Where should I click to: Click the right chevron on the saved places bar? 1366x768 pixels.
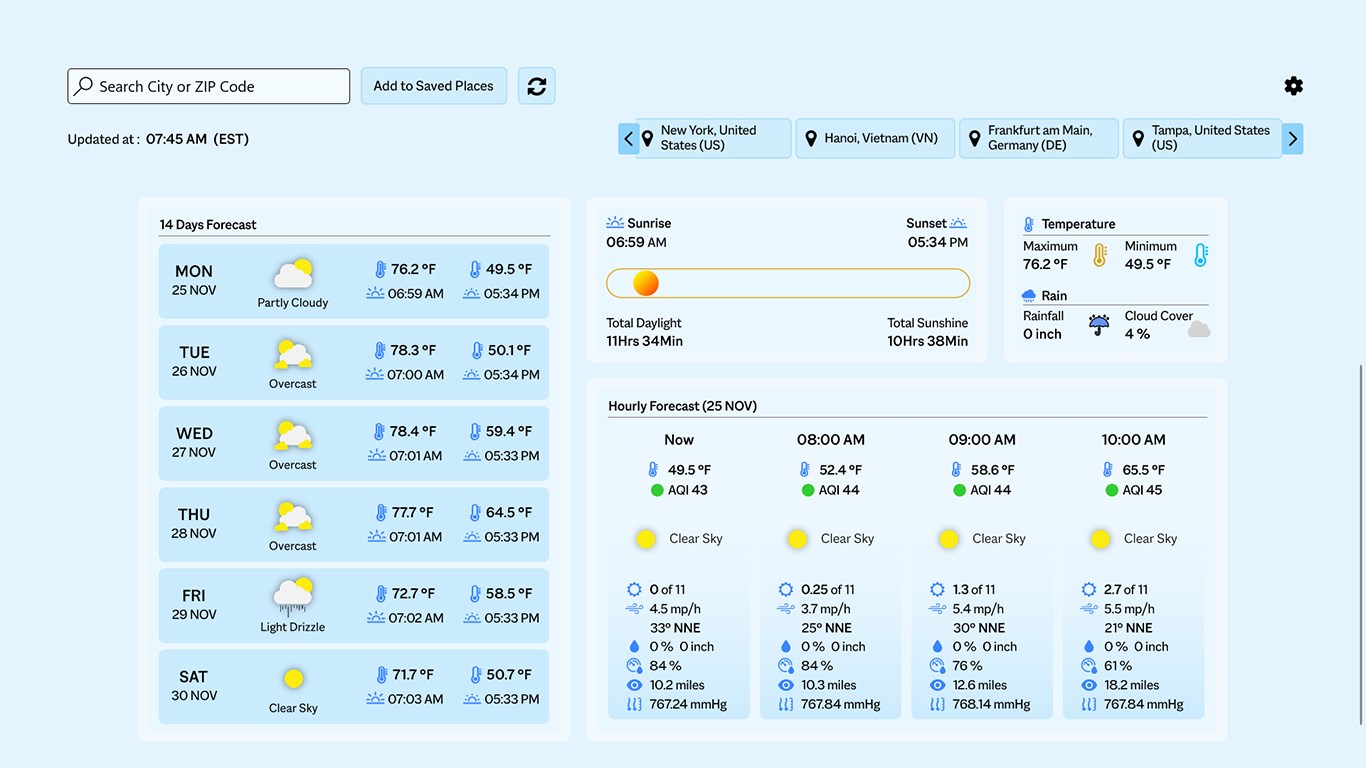pyautogui.click(x=1293, y=138)
